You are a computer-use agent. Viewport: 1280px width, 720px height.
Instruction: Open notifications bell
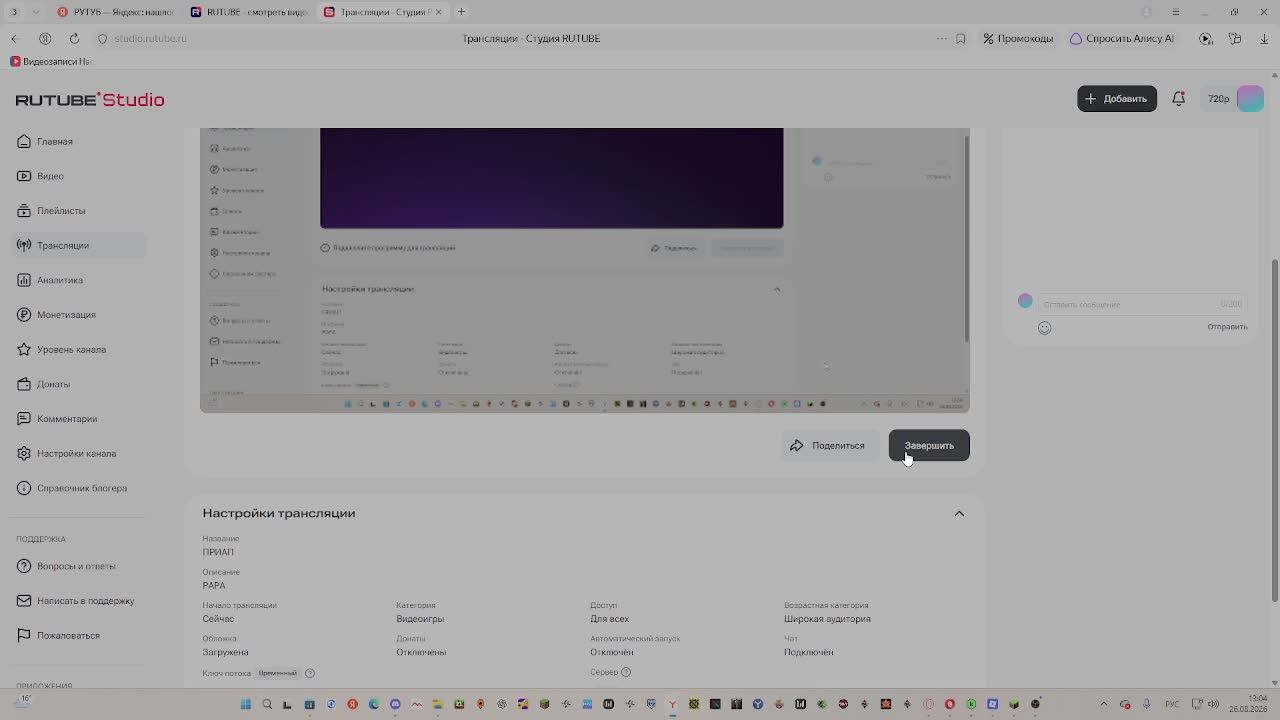coord(1179,99)
